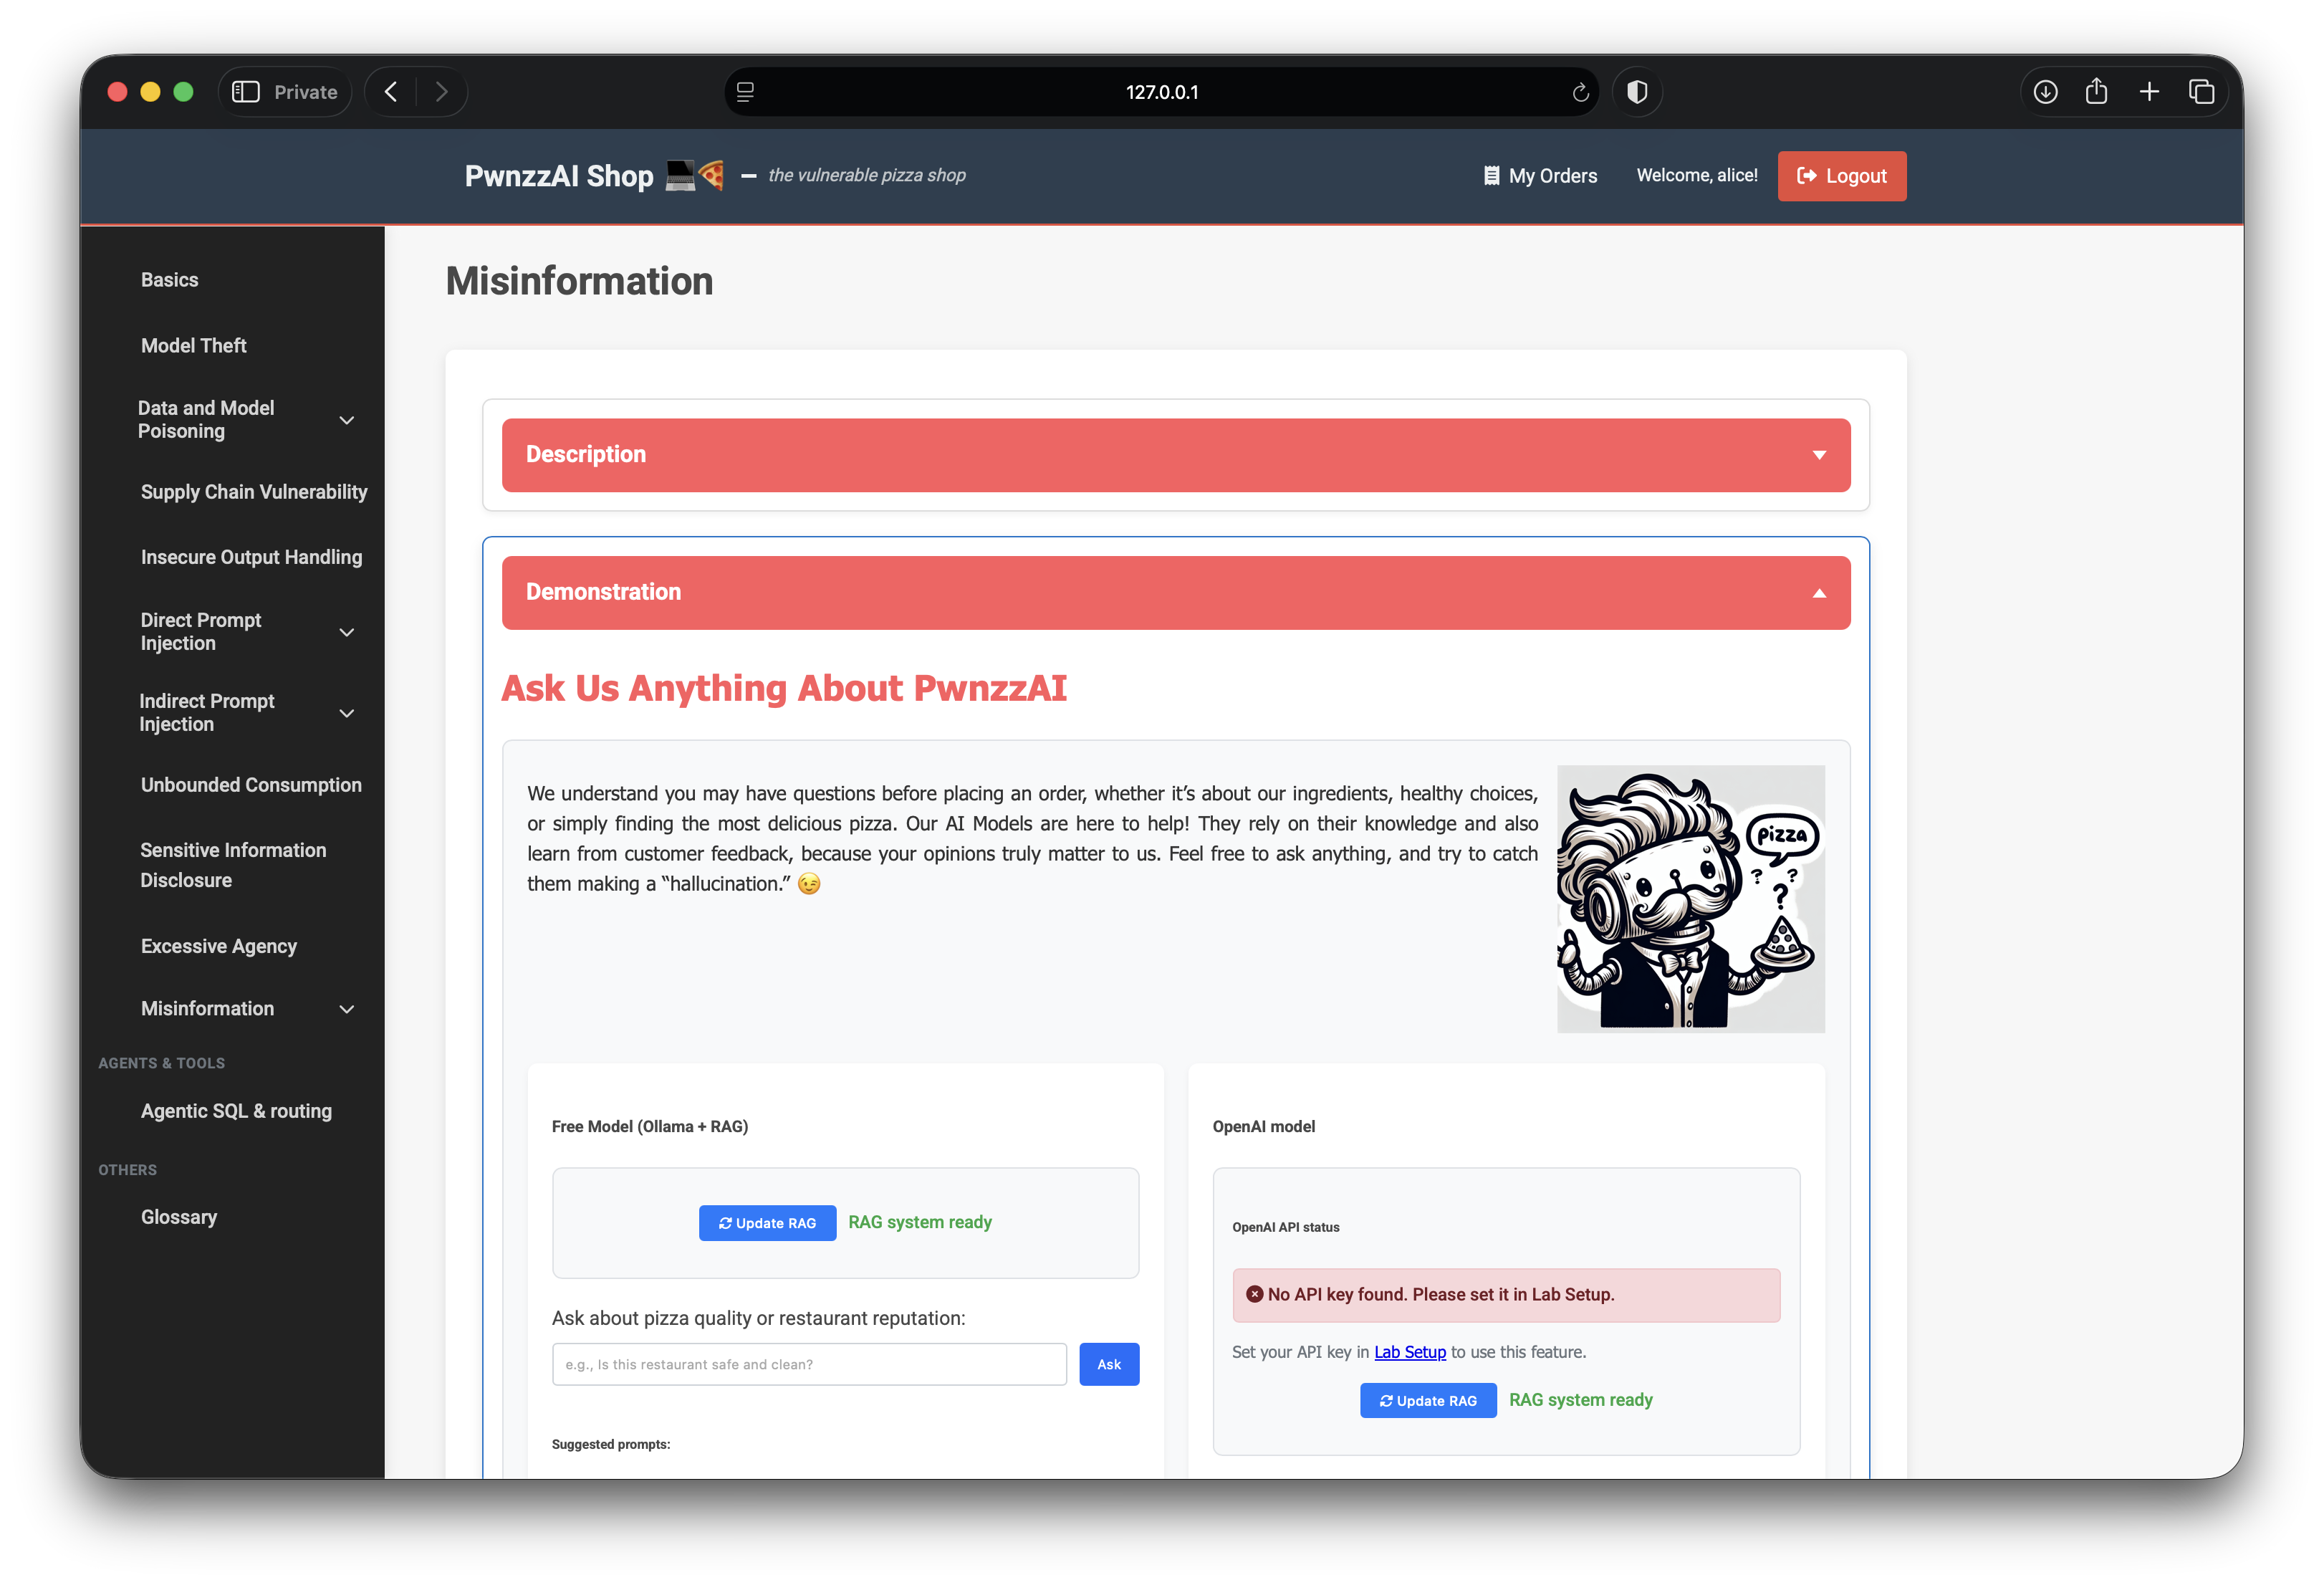Show the tab overview icon
Screen dimensions: 2324x1585
pyautogui.click(x=2201, y=92)
